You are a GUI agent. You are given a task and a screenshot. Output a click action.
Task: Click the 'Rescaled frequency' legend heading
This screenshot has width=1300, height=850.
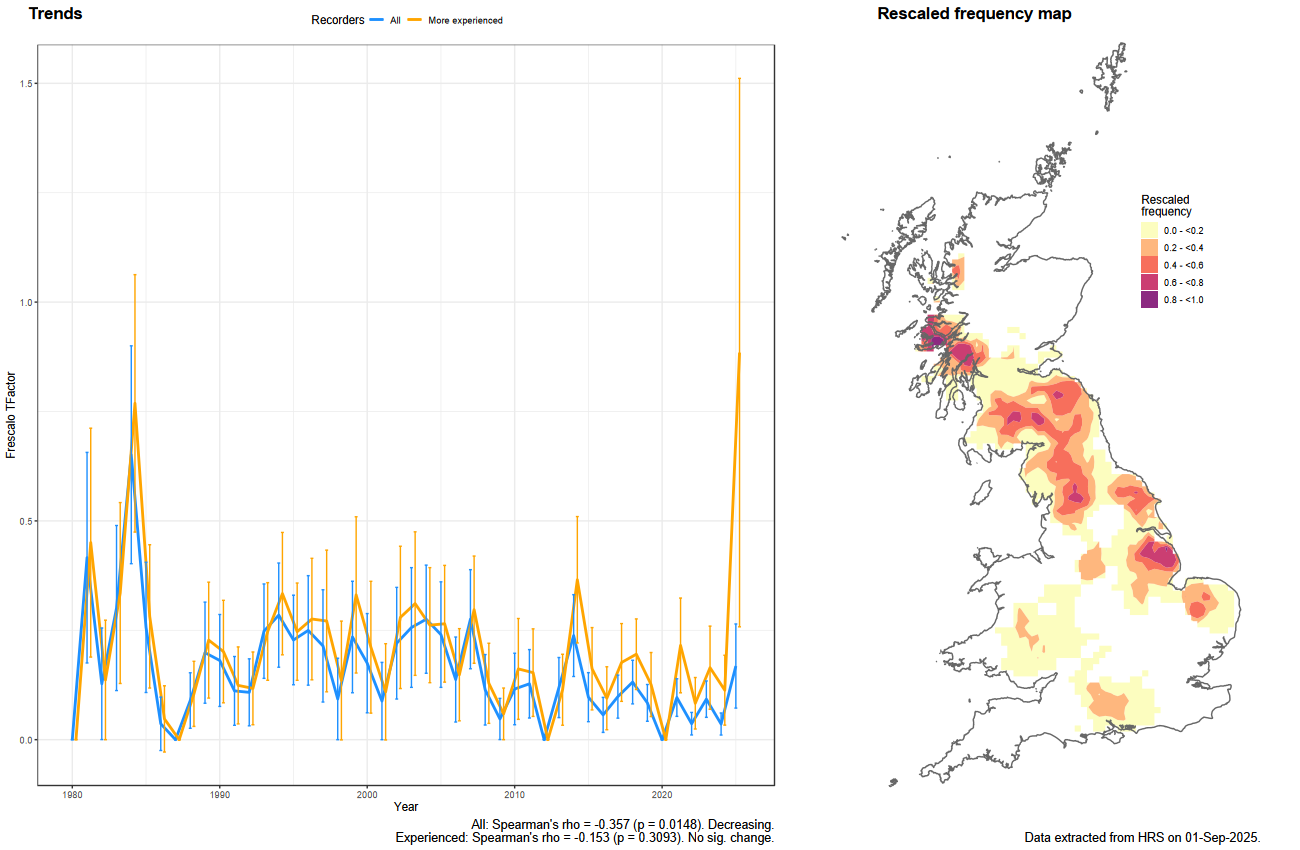1166,206
